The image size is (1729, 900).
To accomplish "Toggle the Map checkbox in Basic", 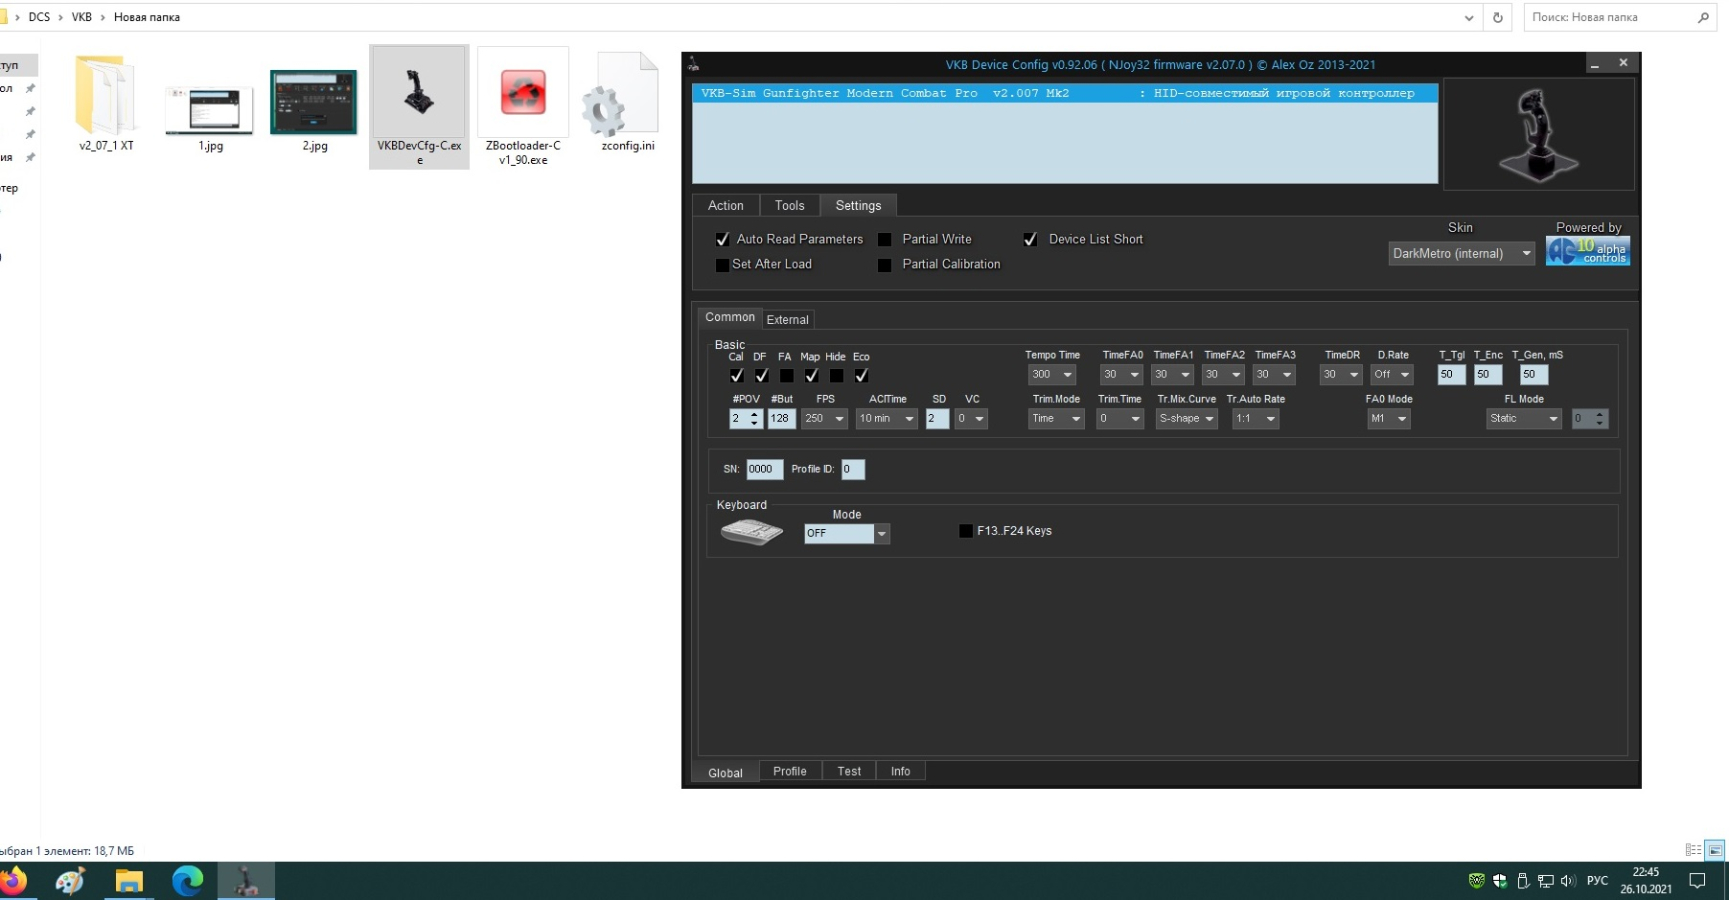I will tap(812, 376).
